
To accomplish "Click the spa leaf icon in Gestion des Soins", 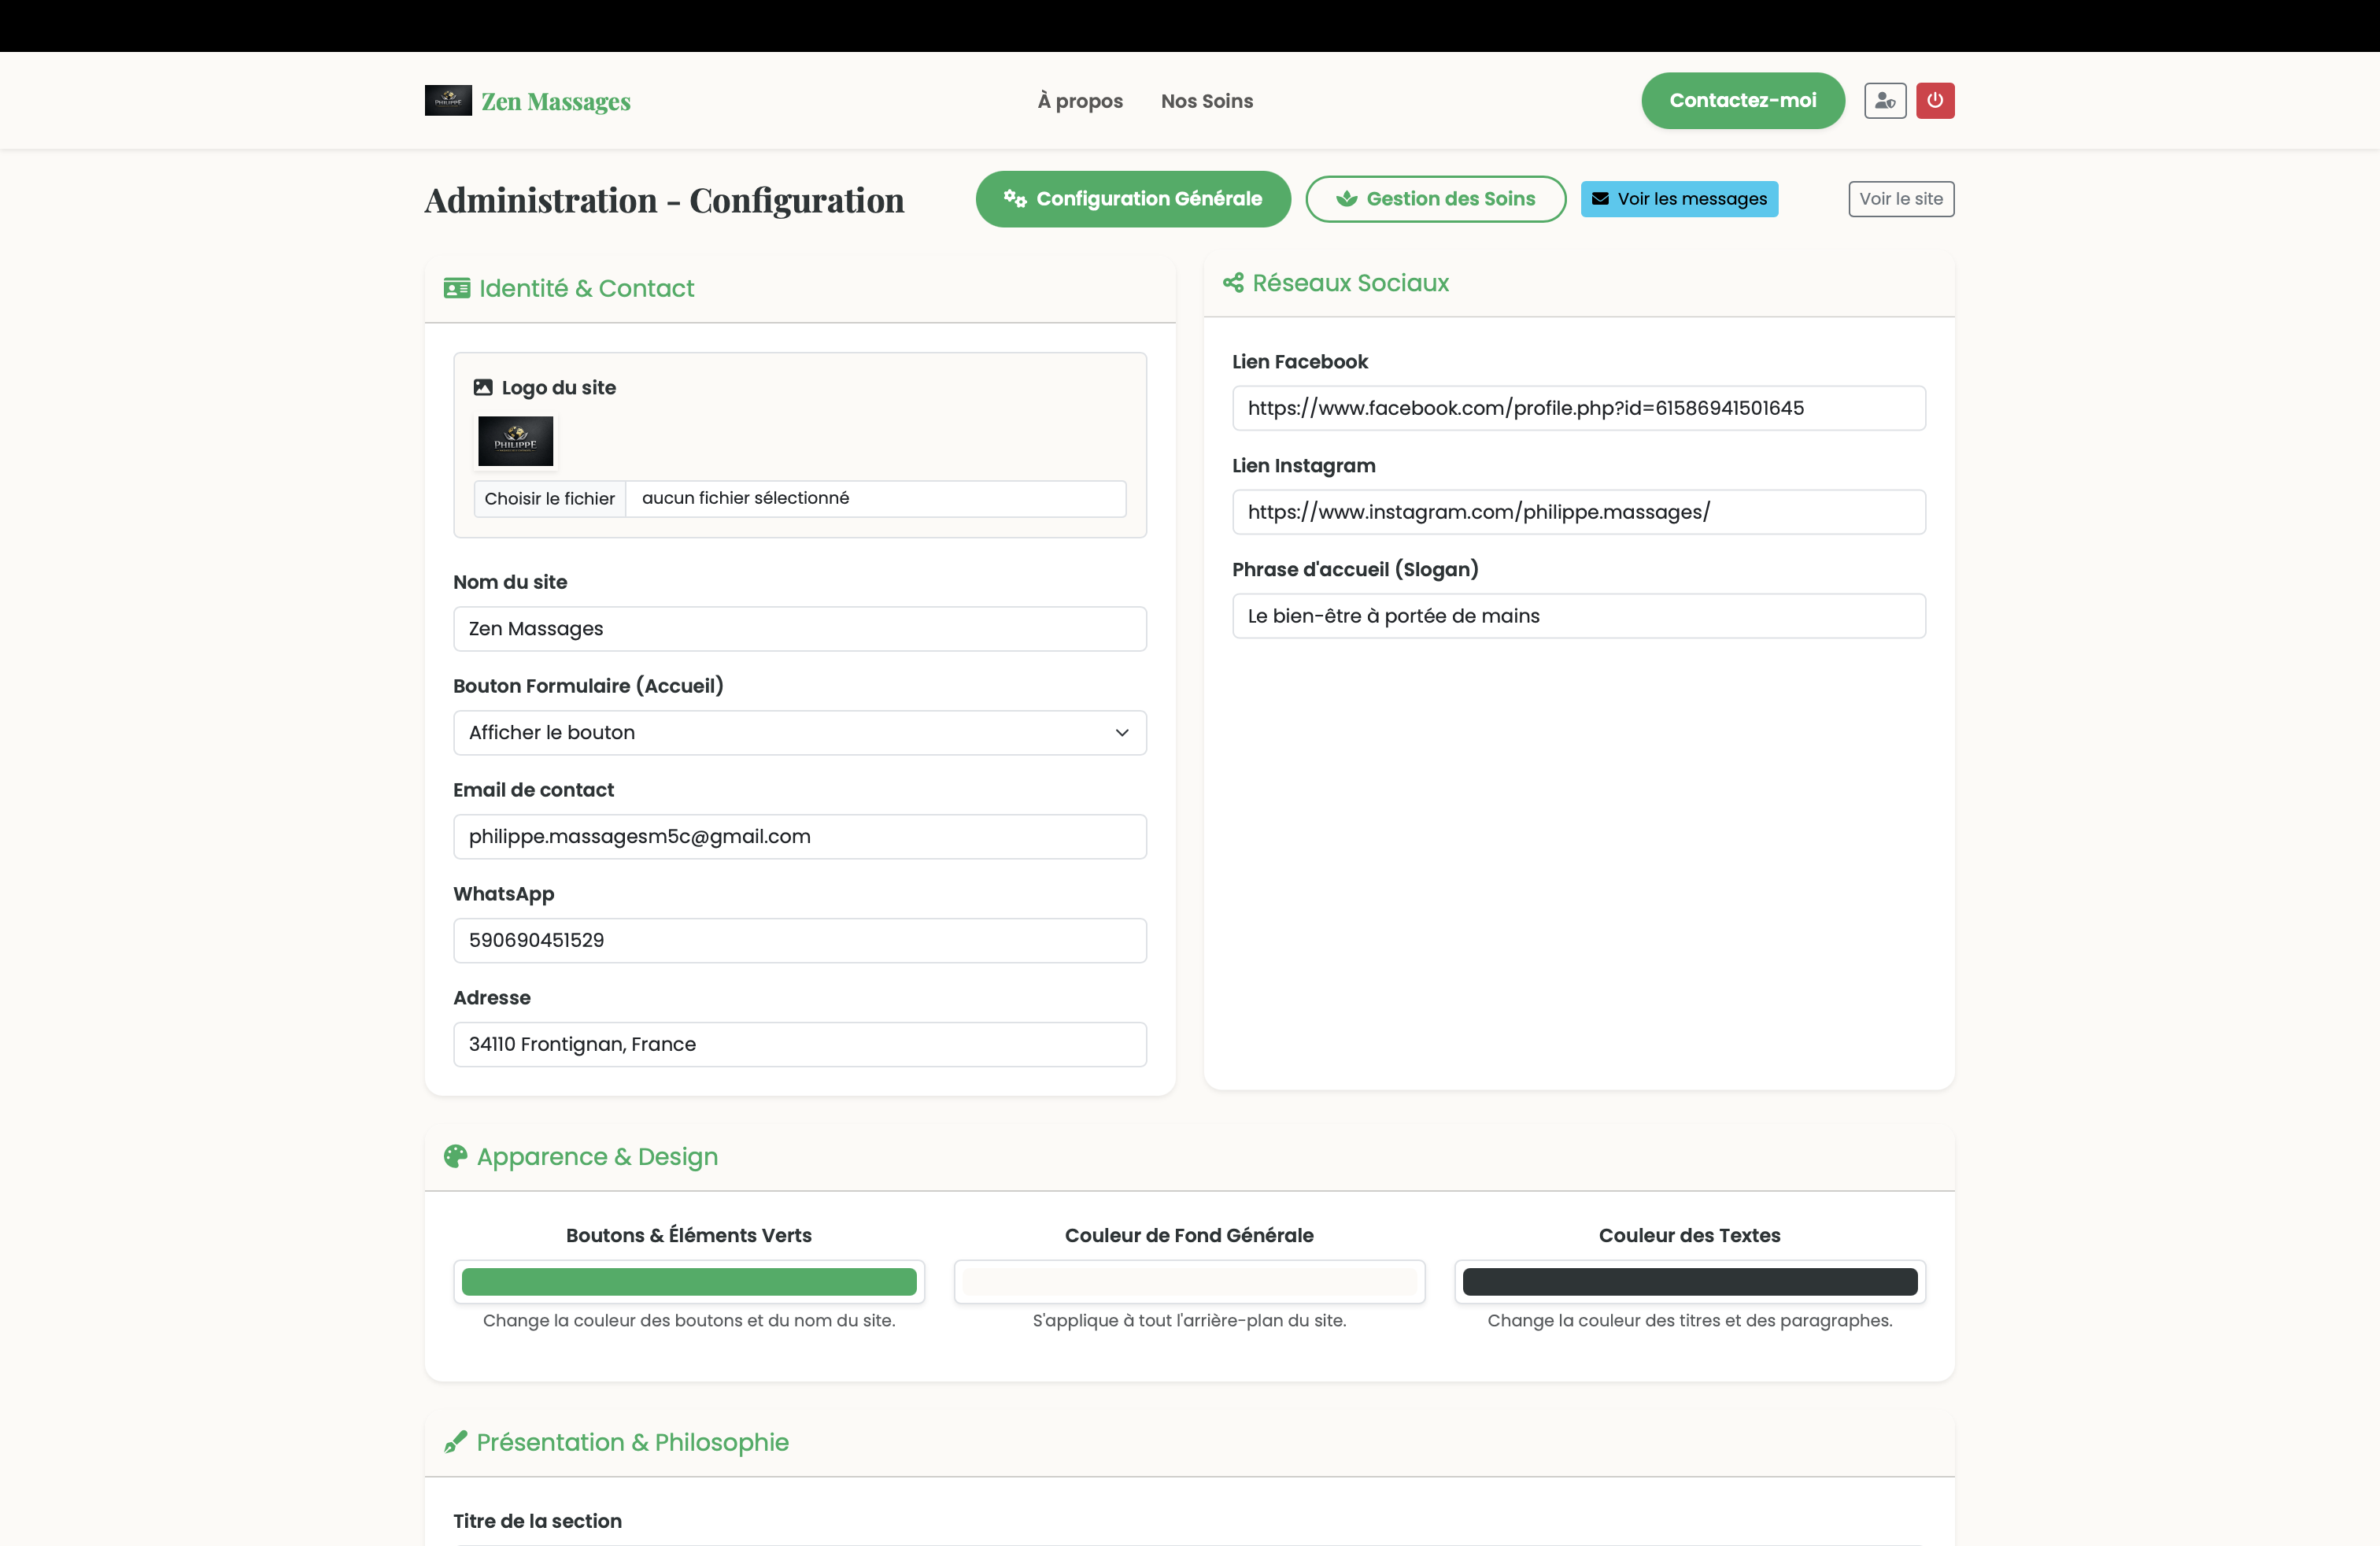I will (x=1347, y=199).
